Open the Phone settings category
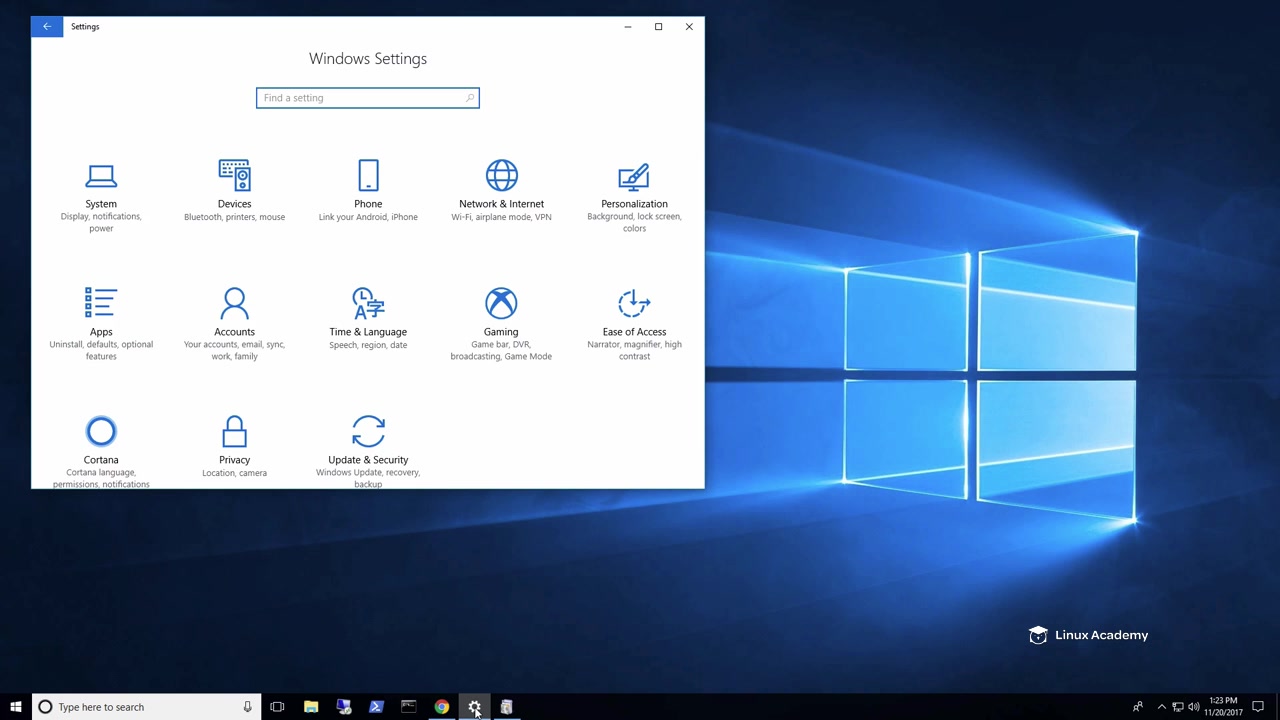This screenshot has width=1280, height=720. tap(368, 190)
